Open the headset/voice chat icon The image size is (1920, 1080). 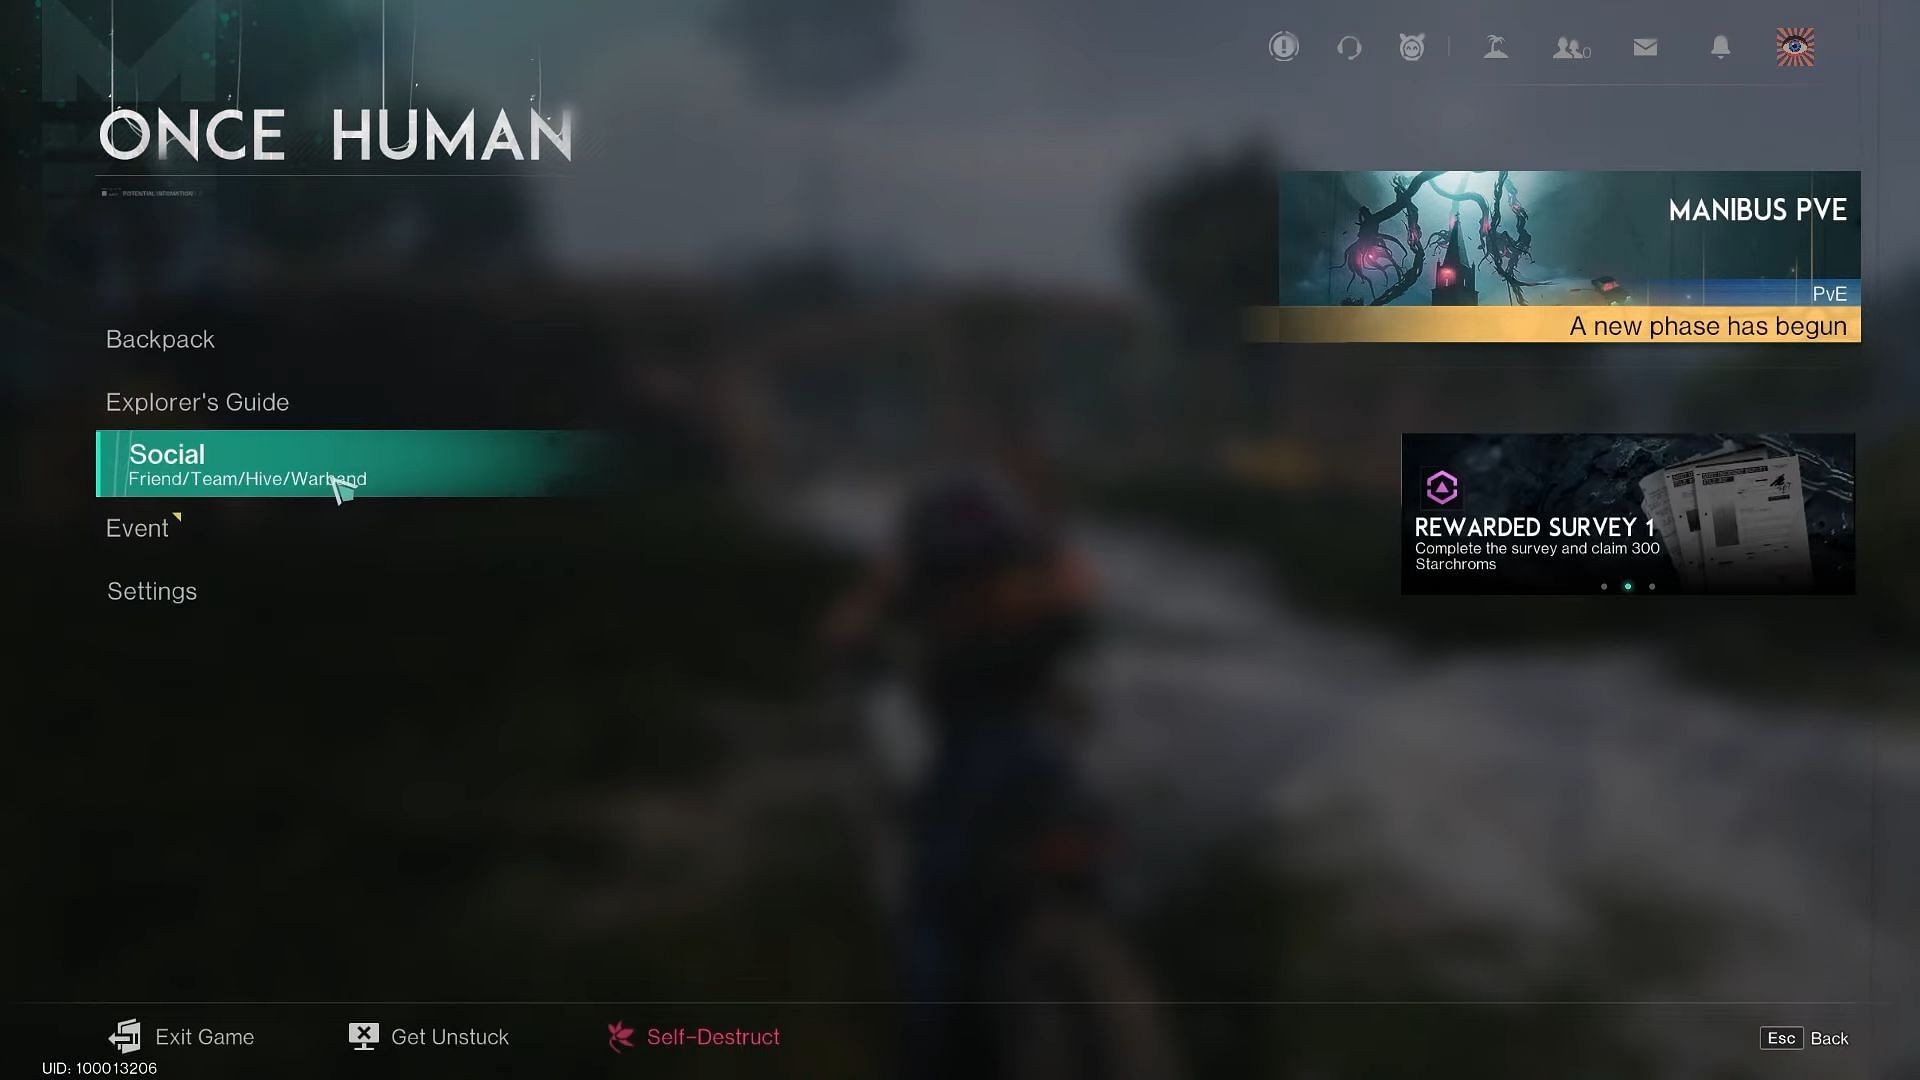pos(1349,46)
